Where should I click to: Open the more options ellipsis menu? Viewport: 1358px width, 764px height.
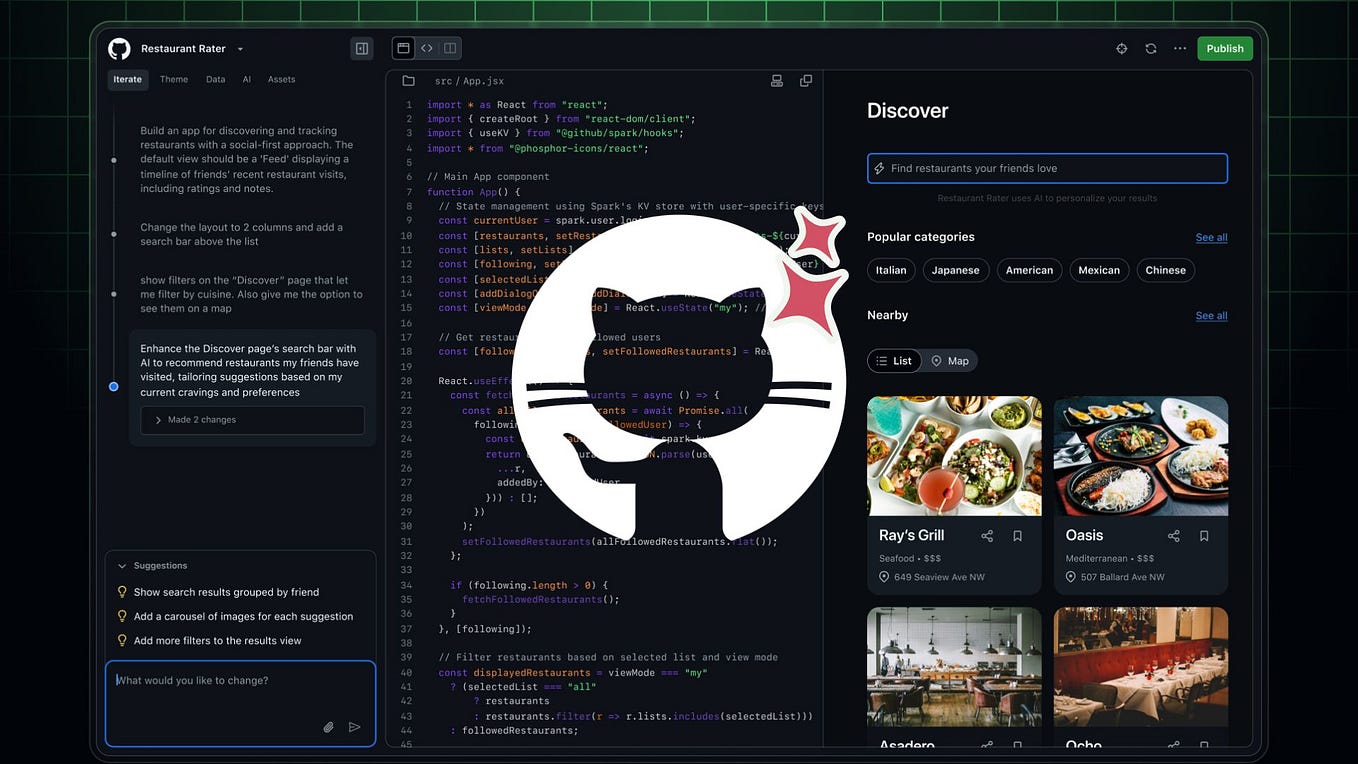click(1180, 48)
